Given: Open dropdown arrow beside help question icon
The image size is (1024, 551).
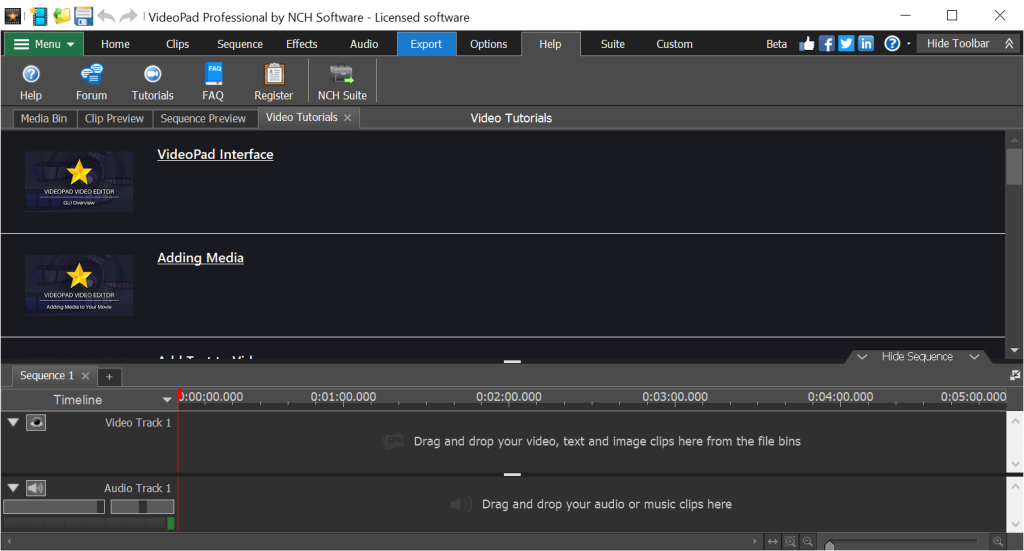Looking at the screenshot, I should coord(908,44).
